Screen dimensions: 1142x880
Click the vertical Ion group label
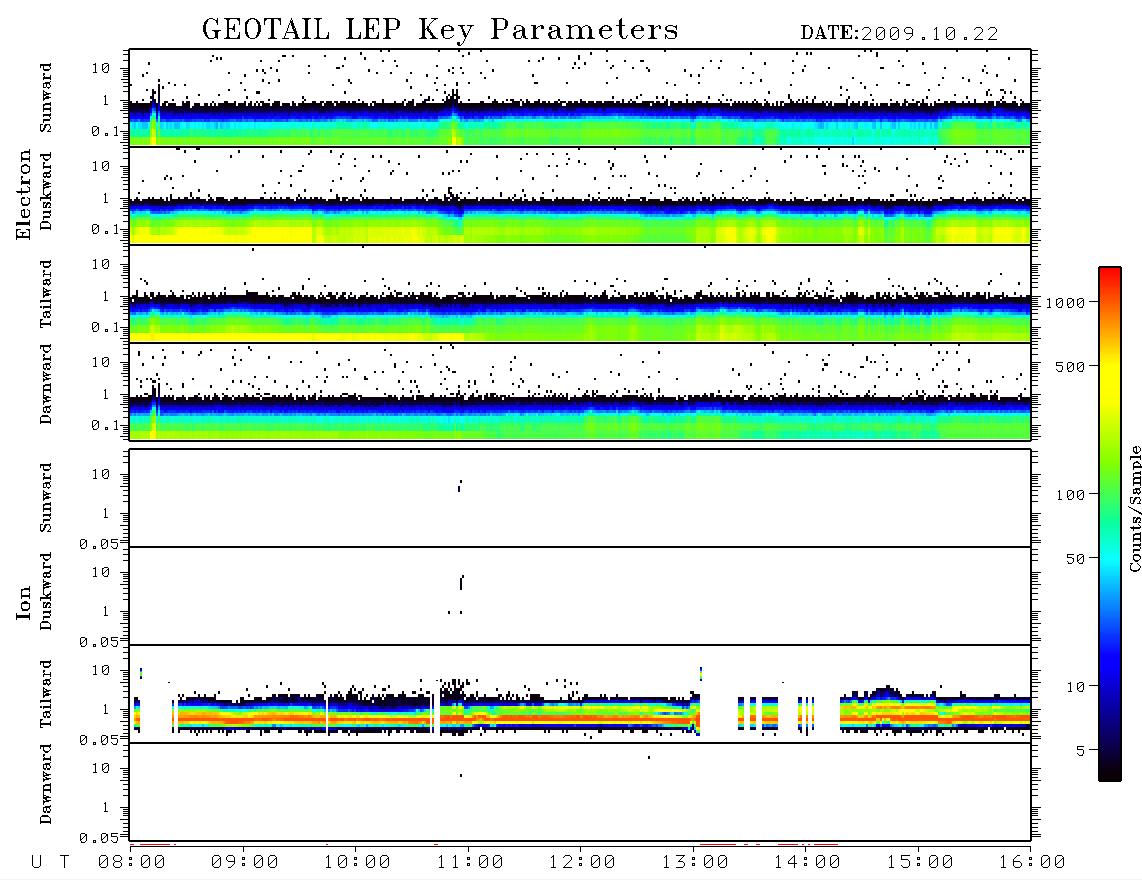click(23, 602)
